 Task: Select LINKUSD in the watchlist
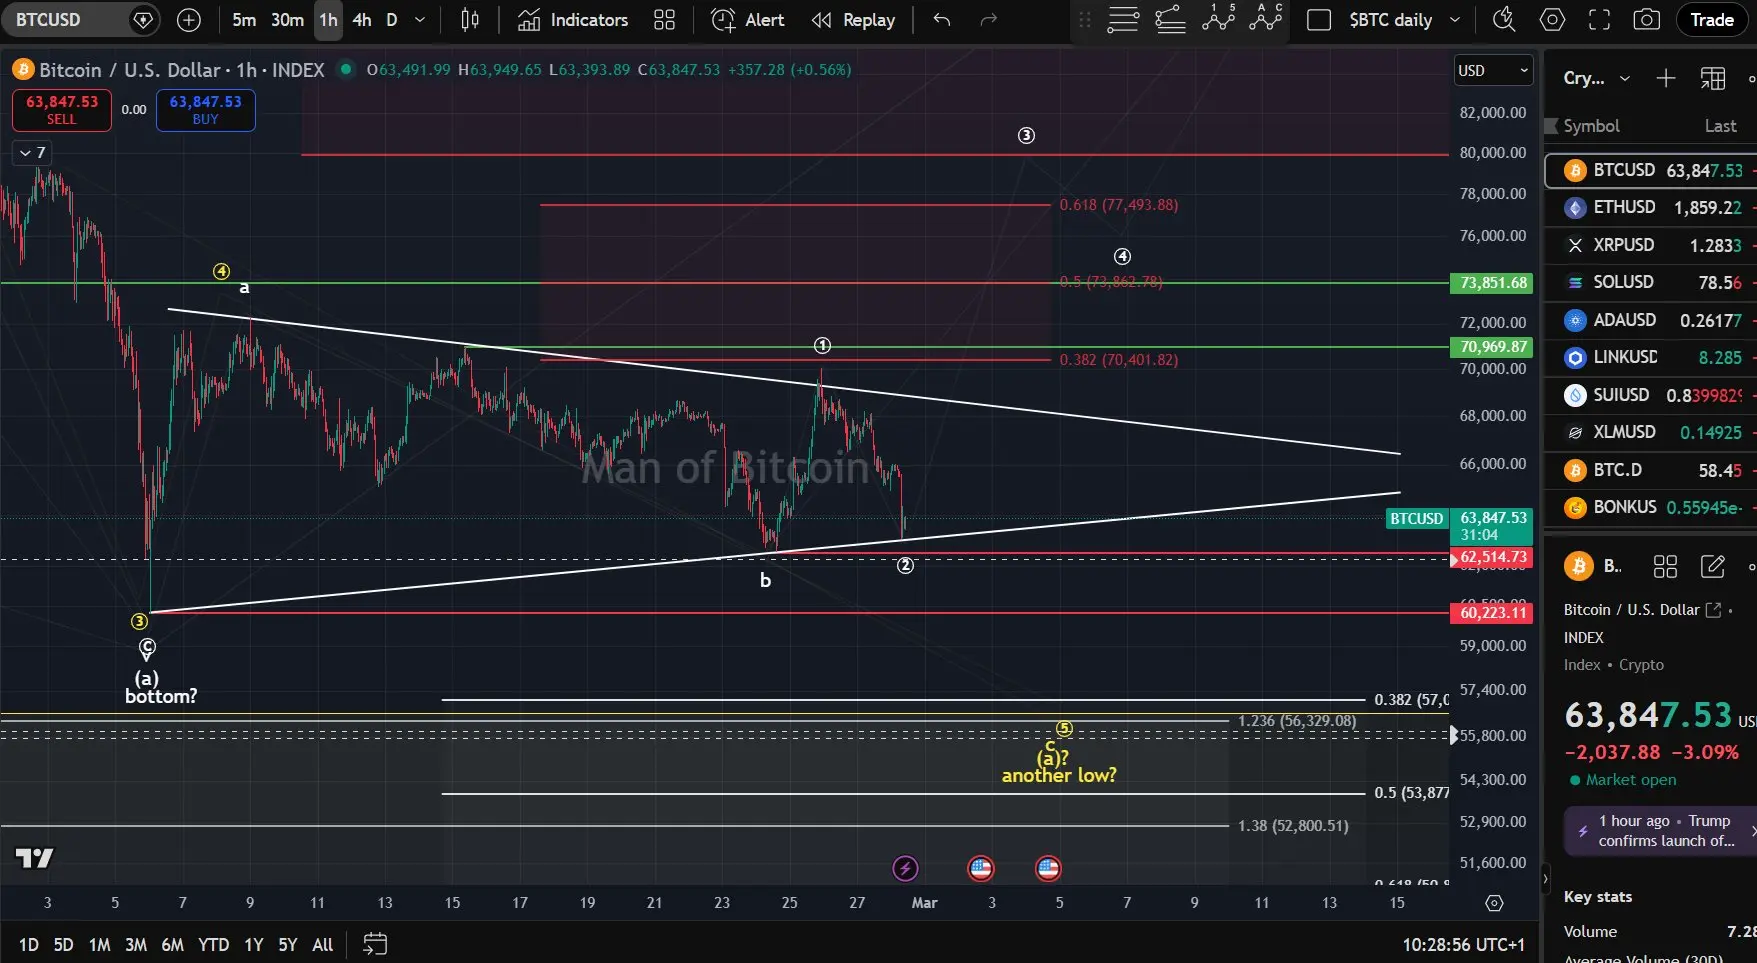(x=1651, y=357)
